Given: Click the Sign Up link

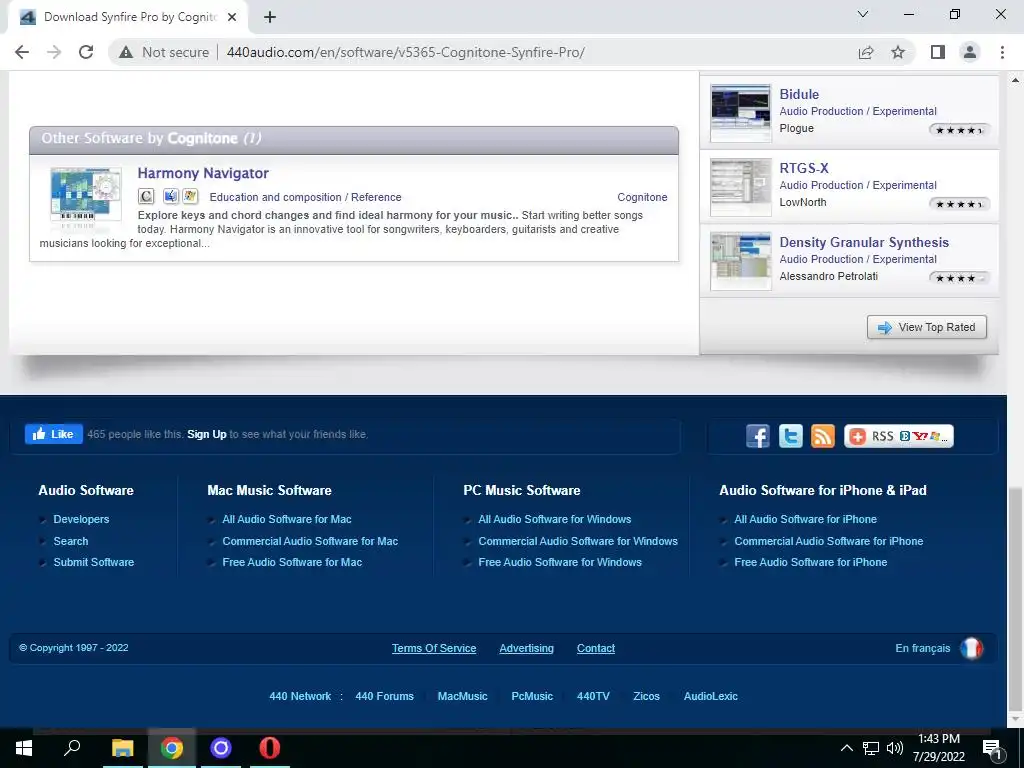Looking at the screenshot, I should pos(206,434).
